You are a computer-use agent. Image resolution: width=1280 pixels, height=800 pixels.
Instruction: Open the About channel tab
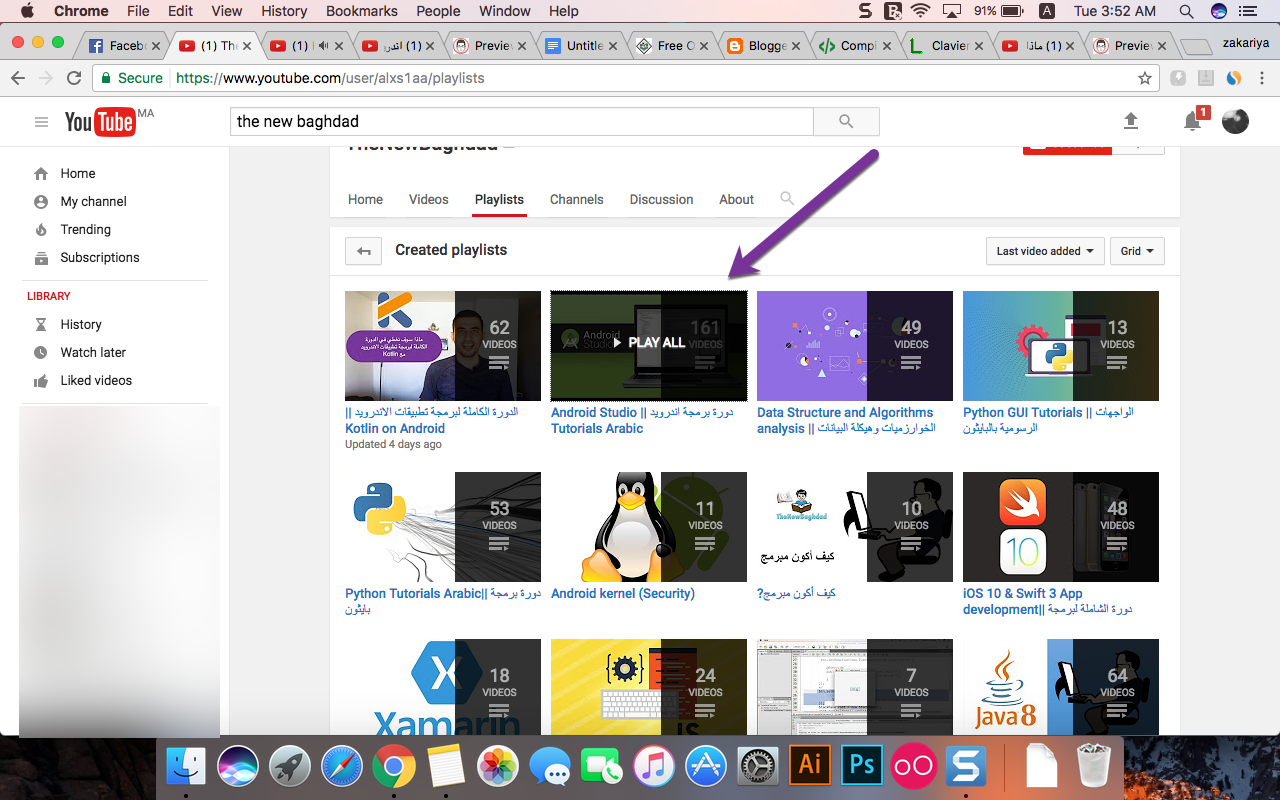coord(736,199)
